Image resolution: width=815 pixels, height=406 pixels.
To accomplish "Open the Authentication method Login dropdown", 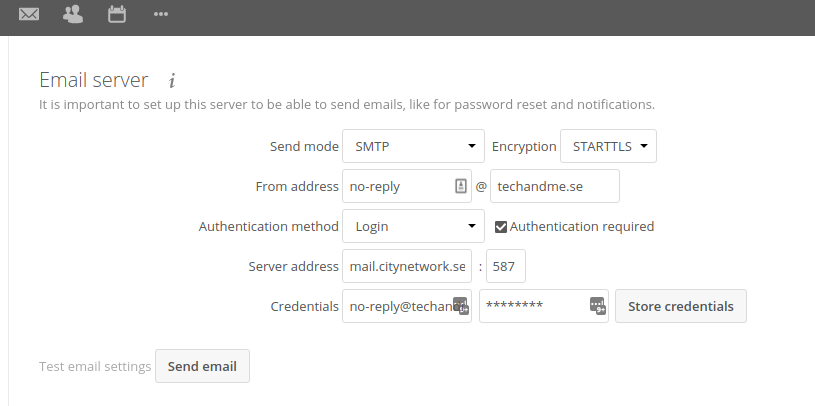I will [413, 226].
